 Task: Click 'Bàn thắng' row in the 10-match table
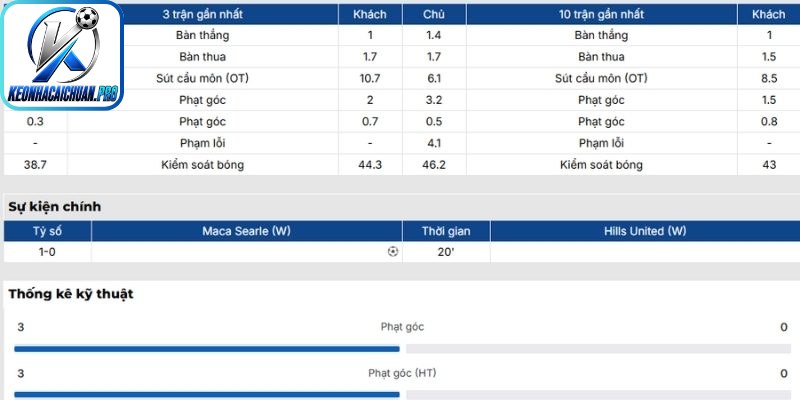pos(602,35)
